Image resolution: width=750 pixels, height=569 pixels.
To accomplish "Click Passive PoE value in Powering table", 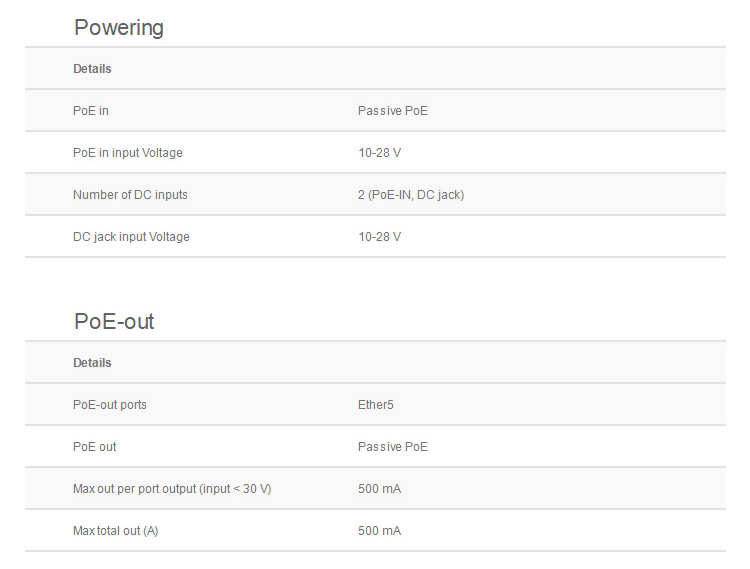I will pyautogui.click(x=392, y=111).
